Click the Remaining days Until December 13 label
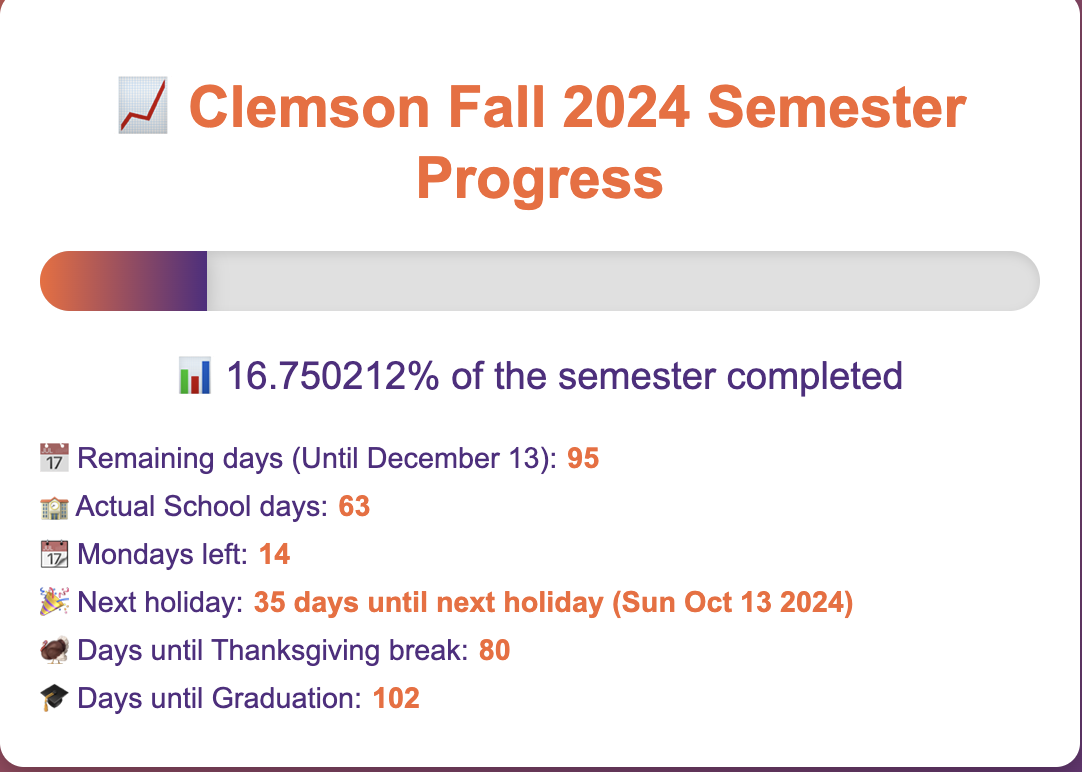The width and height of the screenshot is (1082, 772). [x=317, y=459]
